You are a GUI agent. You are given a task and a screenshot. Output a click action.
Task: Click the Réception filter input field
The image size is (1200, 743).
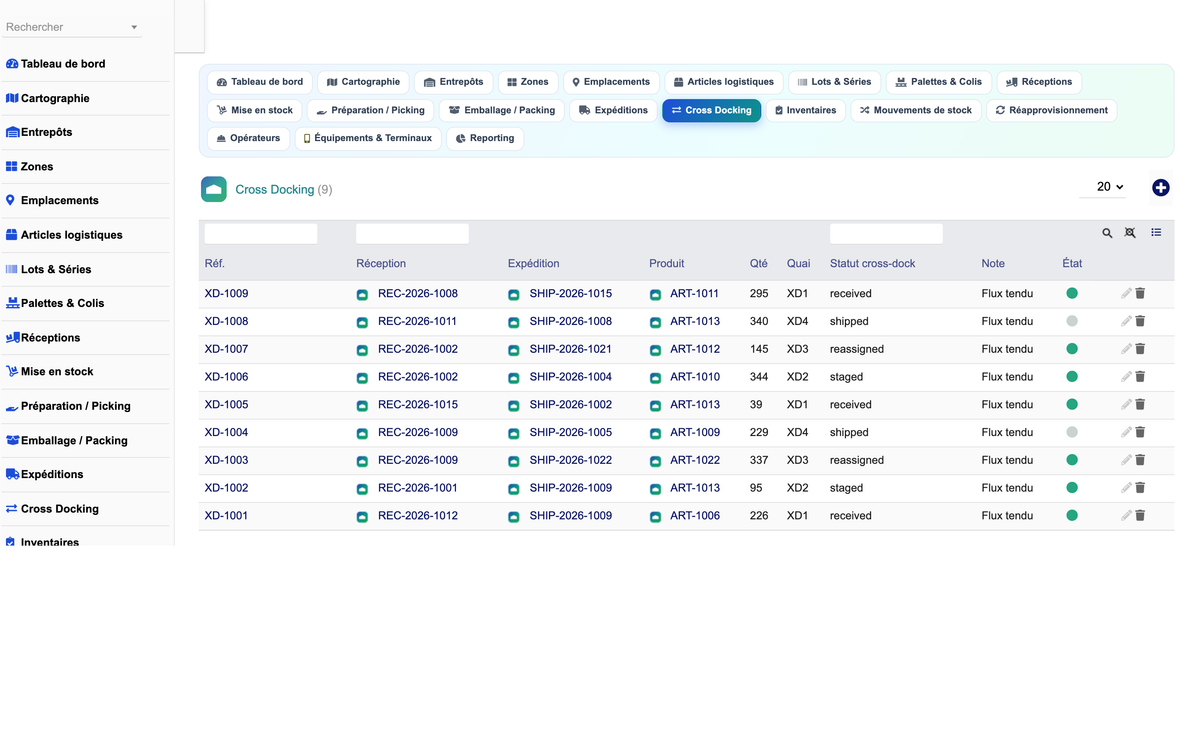(x=412, y=234)
